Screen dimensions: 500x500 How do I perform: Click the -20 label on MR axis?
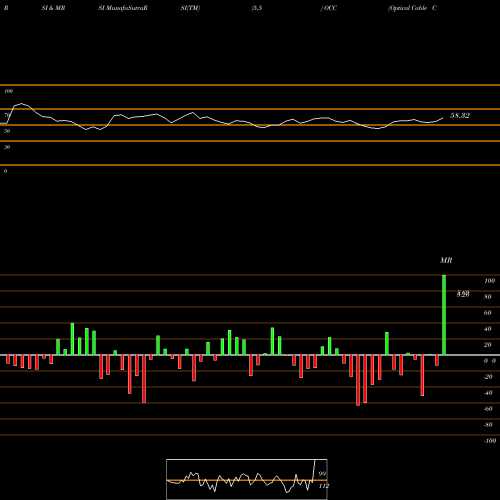tap(488, 377)
